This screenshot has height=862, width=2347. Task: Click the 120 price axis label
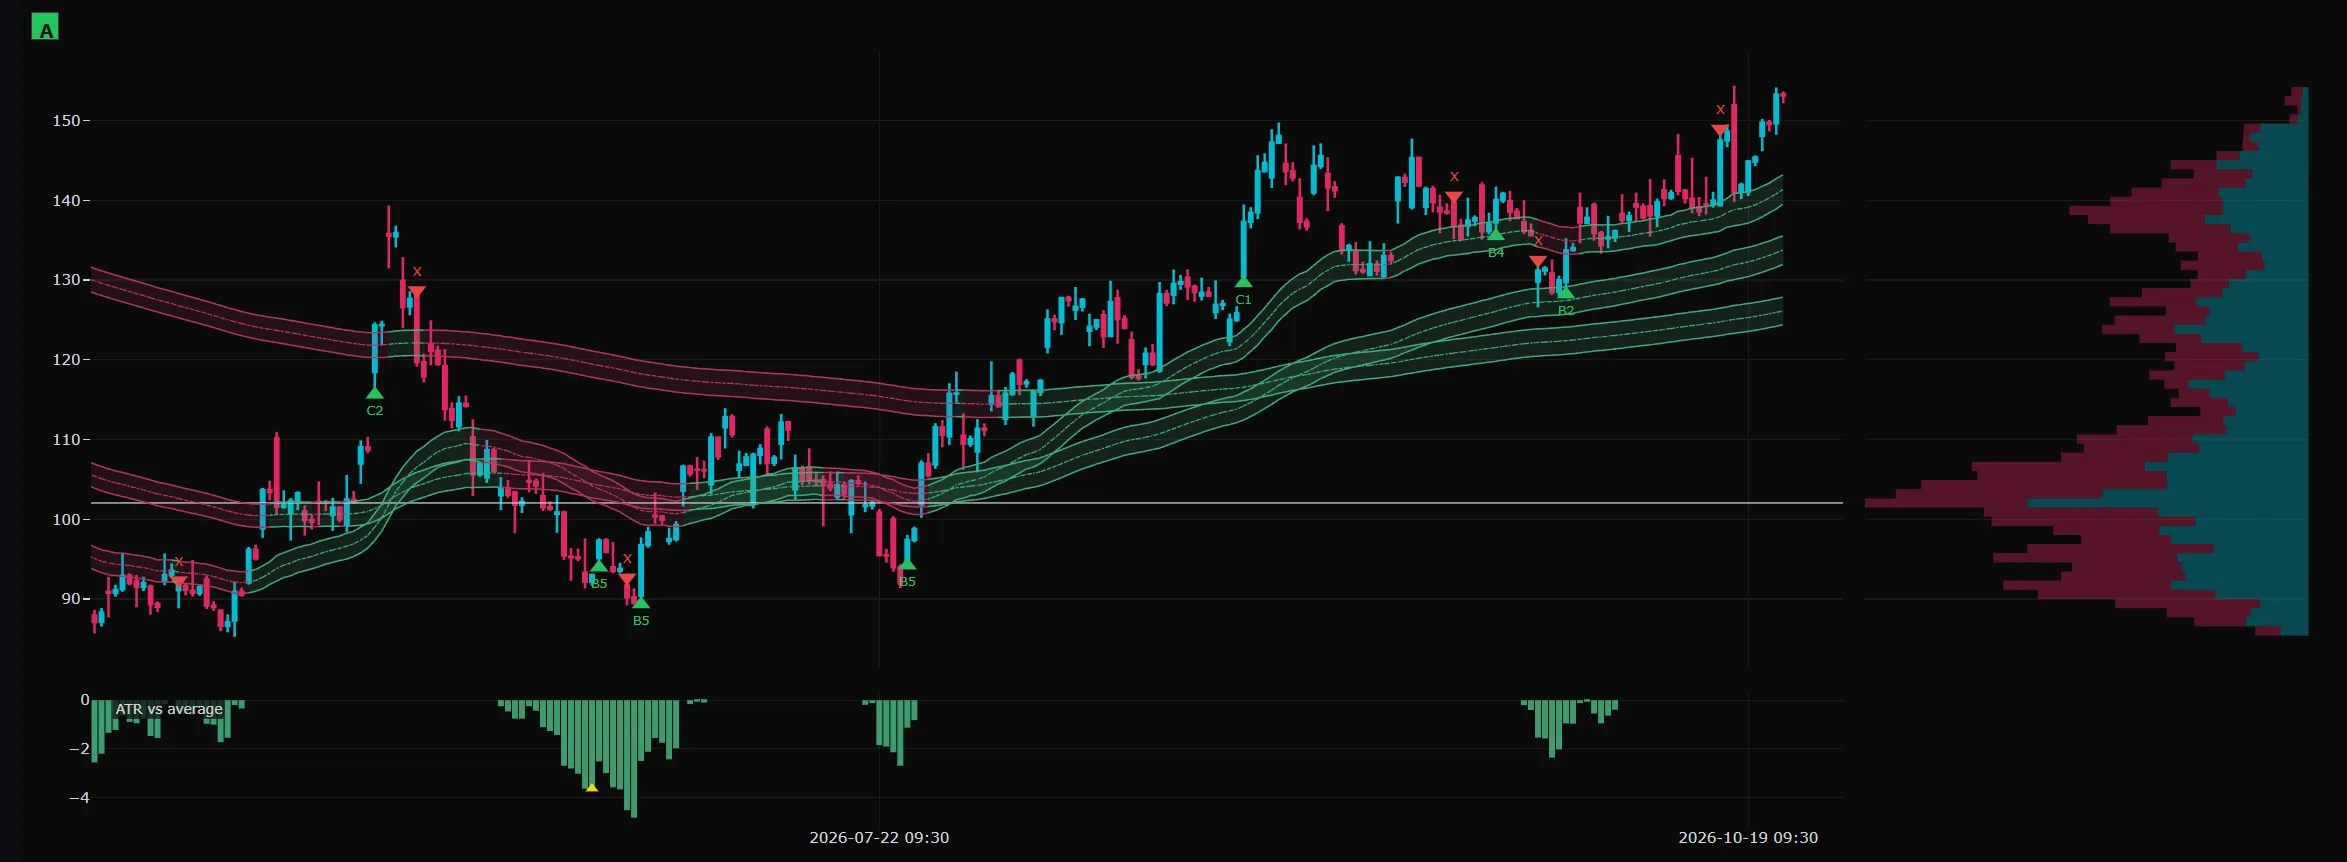[66, 360]
